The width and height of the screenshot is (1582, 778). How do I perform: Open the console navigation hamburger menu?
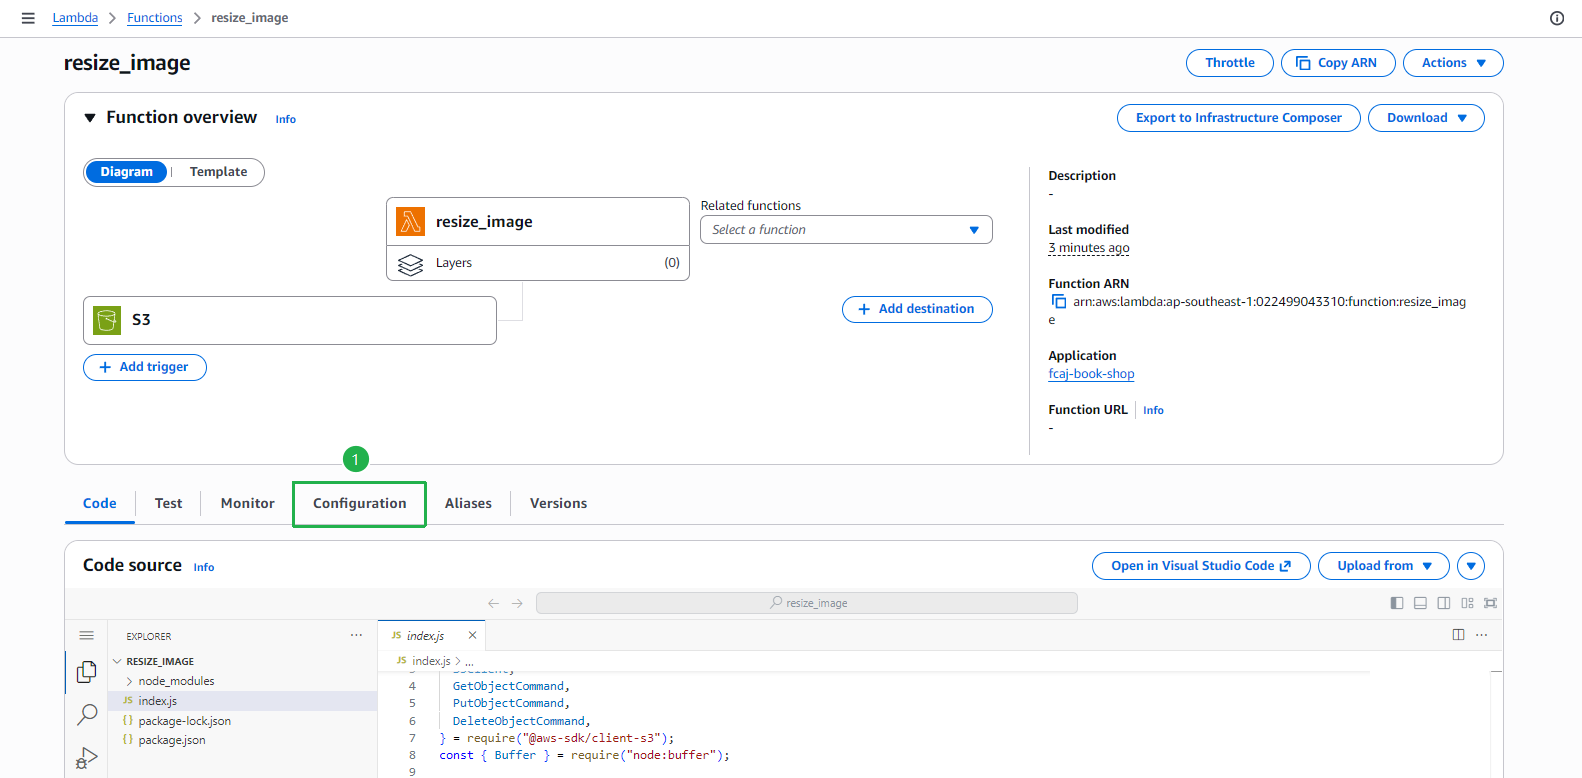pos(28,18)
